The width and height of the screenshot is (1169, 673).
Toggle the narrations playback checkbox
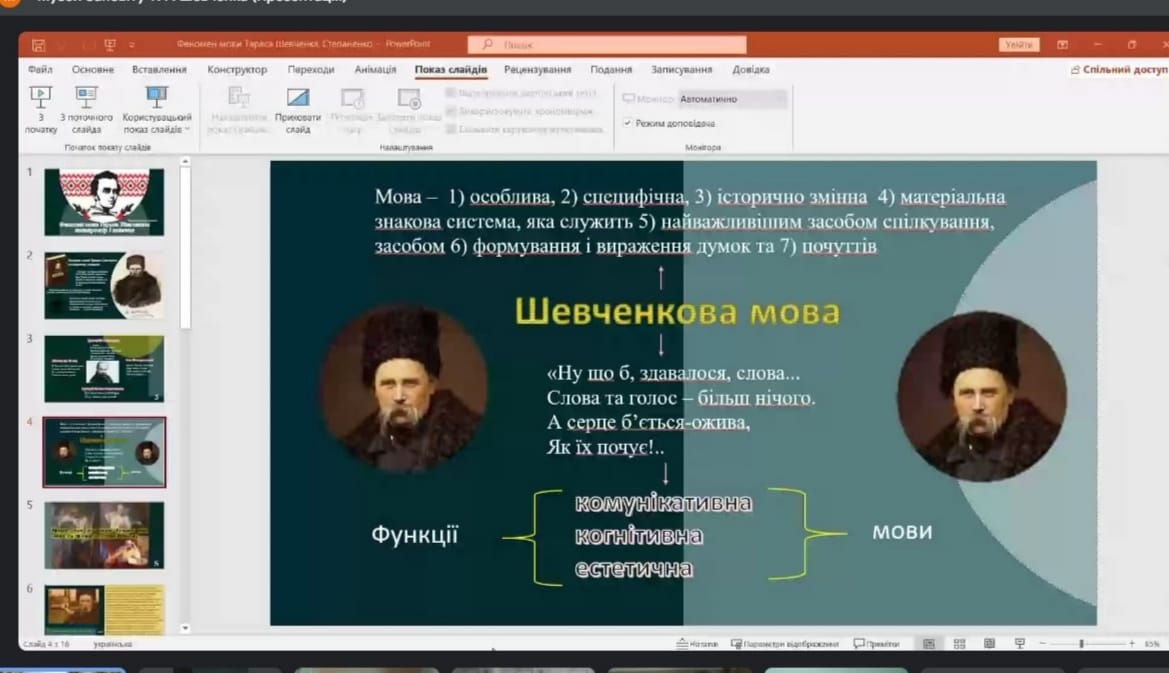click(450, 93)
